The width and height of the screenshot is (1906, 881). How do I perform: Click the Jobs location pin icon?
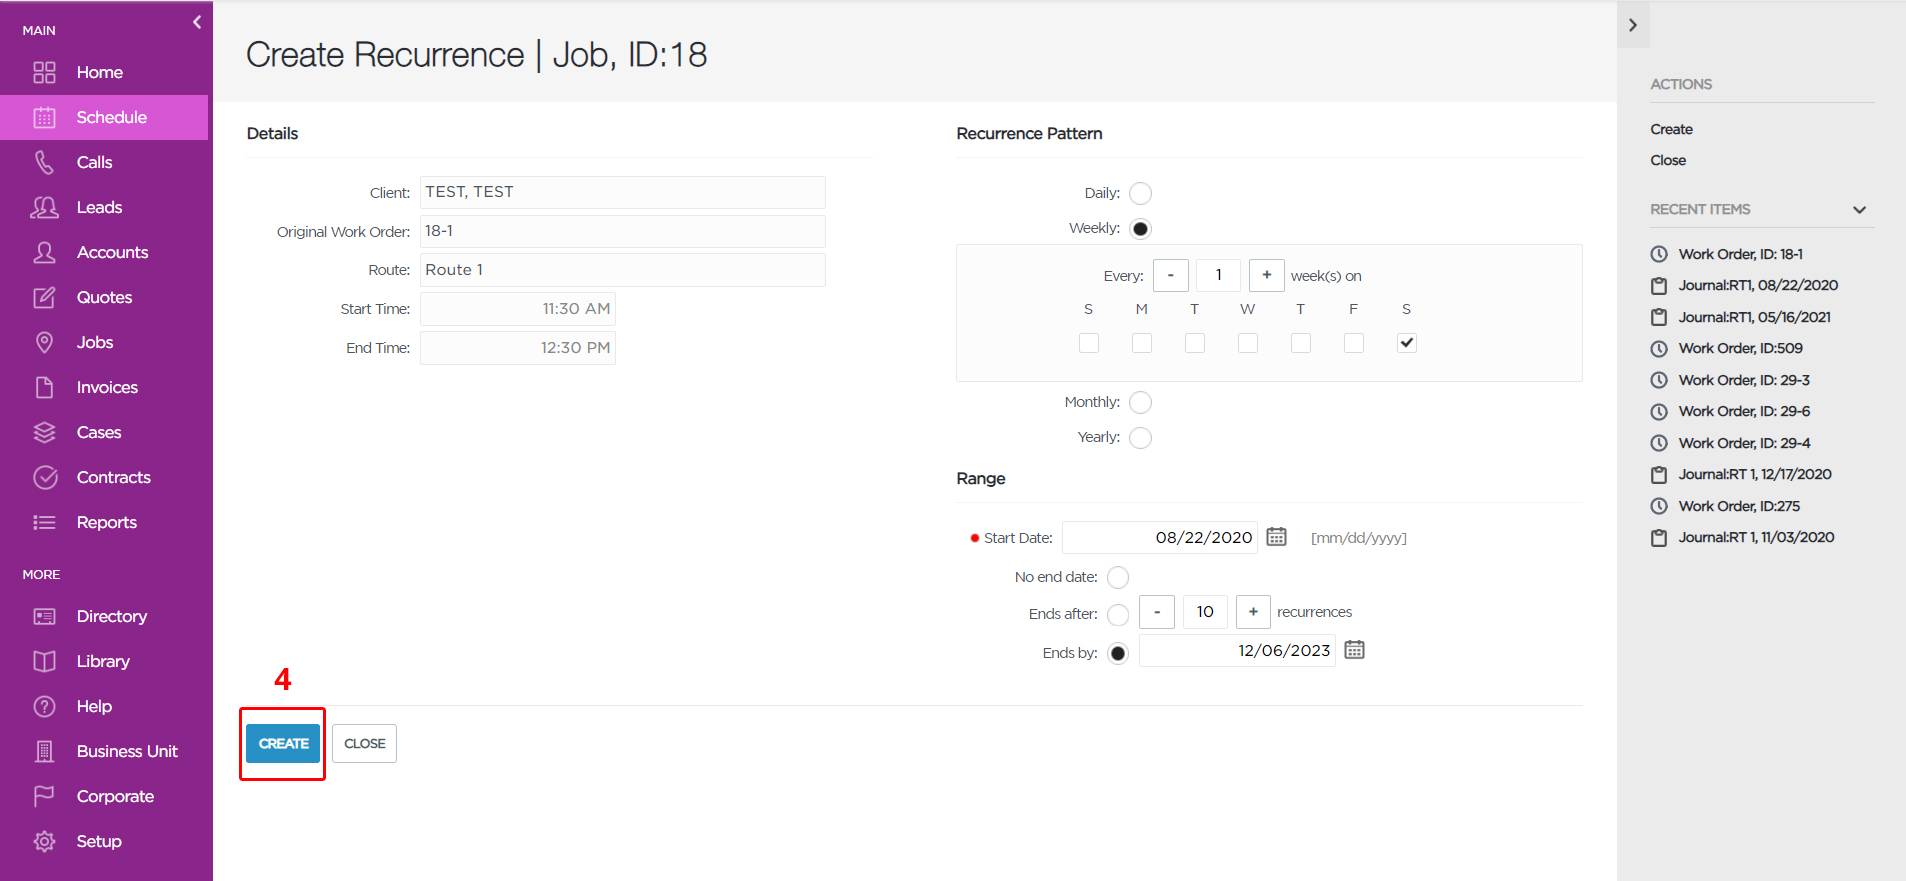pos(44,342)
